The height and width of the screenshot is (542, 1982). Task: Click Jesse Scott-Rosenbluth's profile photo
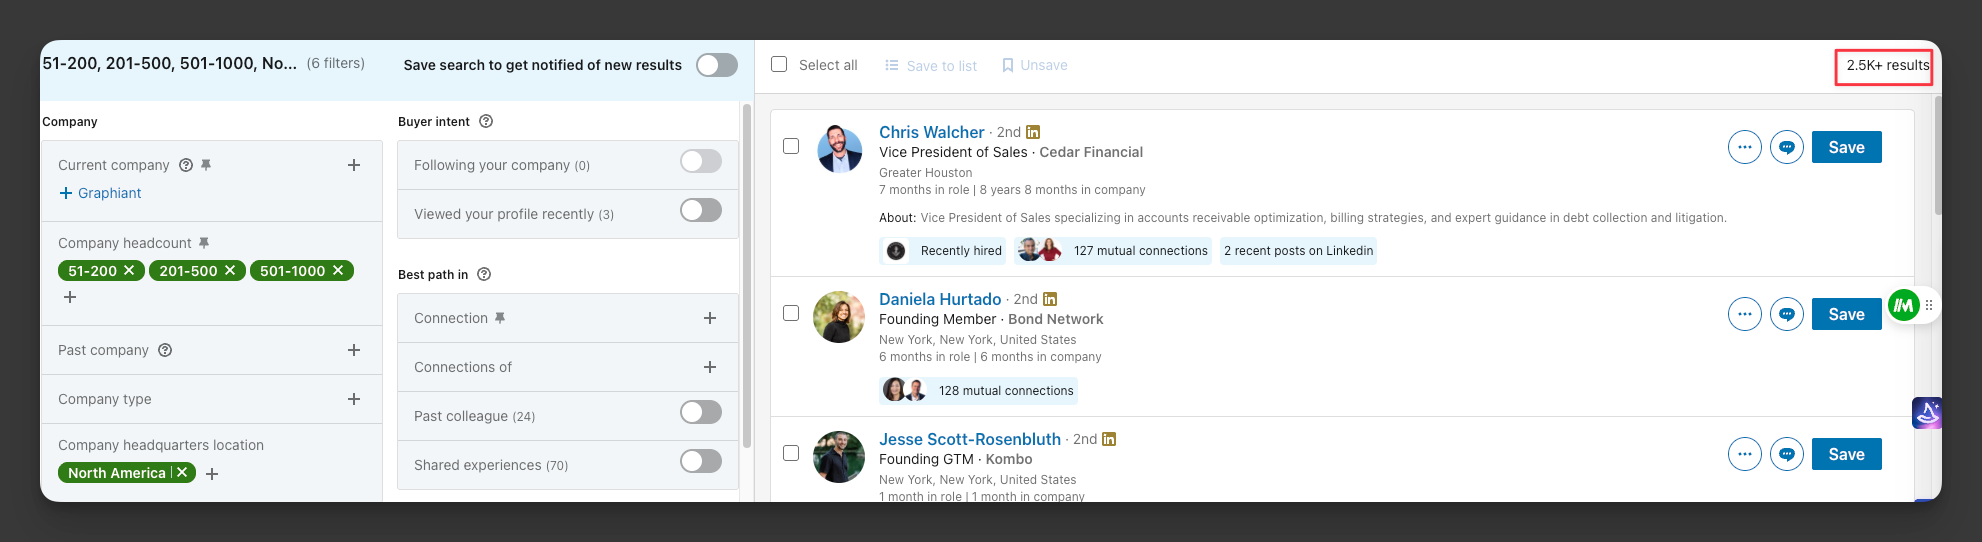(839, 457)
